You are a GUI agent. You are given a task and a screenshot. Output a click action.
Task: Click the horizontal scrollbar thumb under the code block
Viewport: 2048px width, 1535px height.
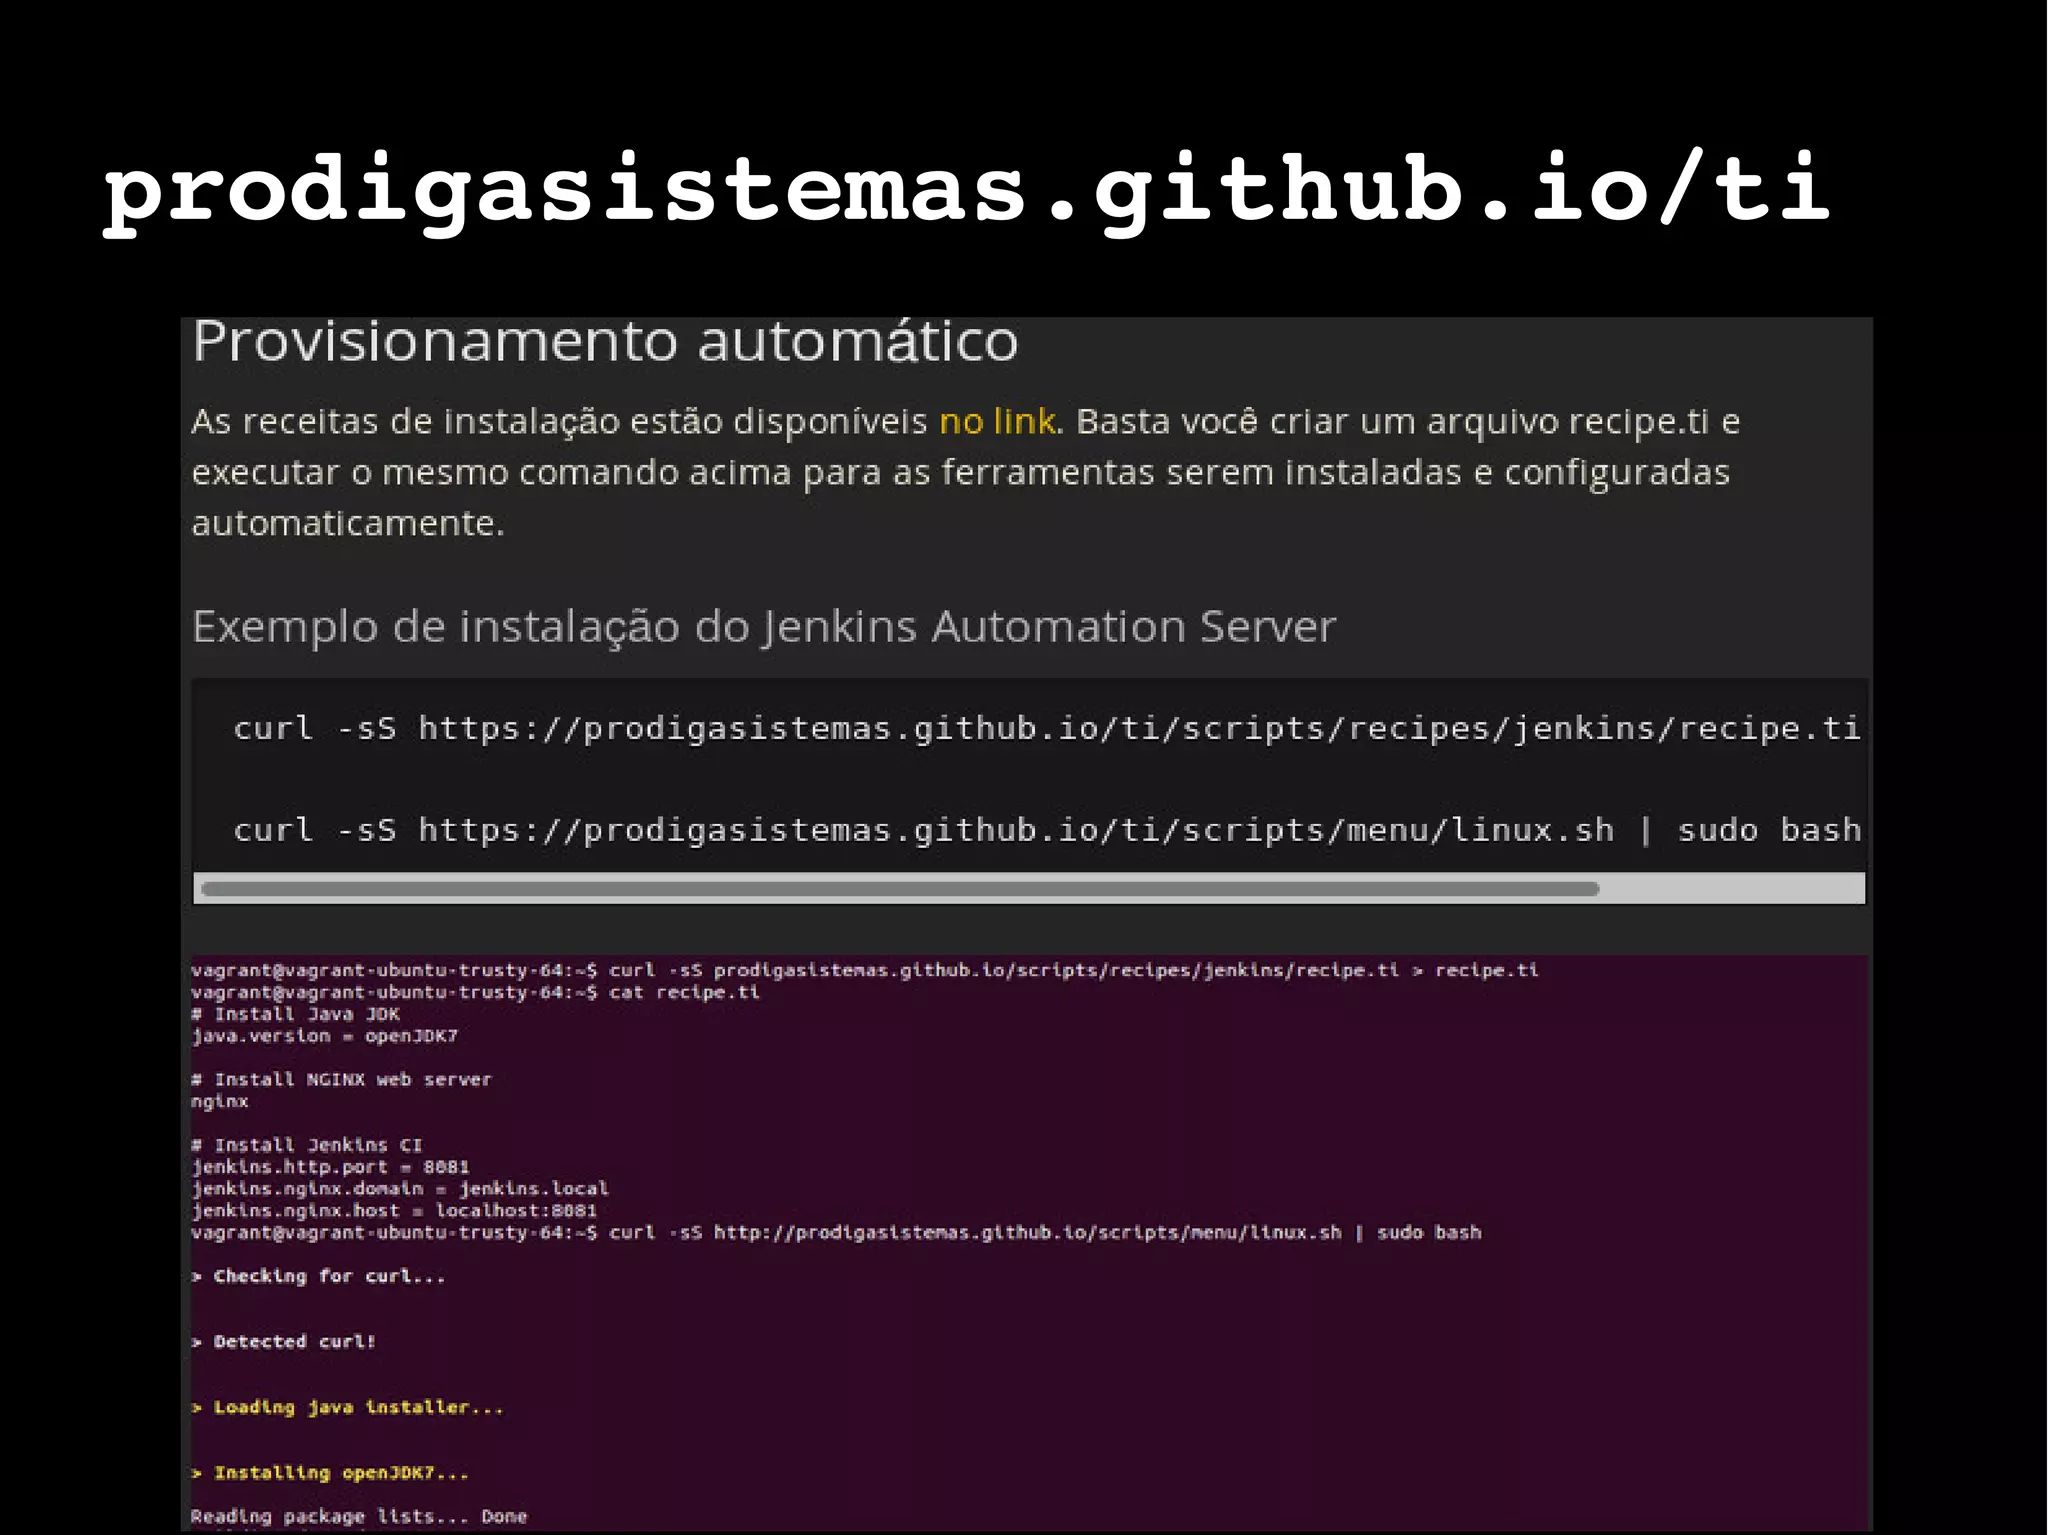point(900,888)
